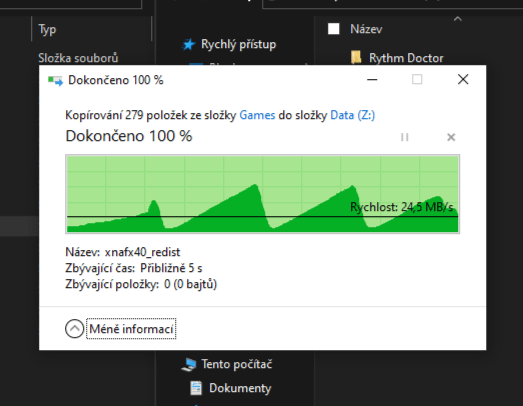Click the Typ column header
The width and height of the screenshot is (523, 406).
[47, 29]
